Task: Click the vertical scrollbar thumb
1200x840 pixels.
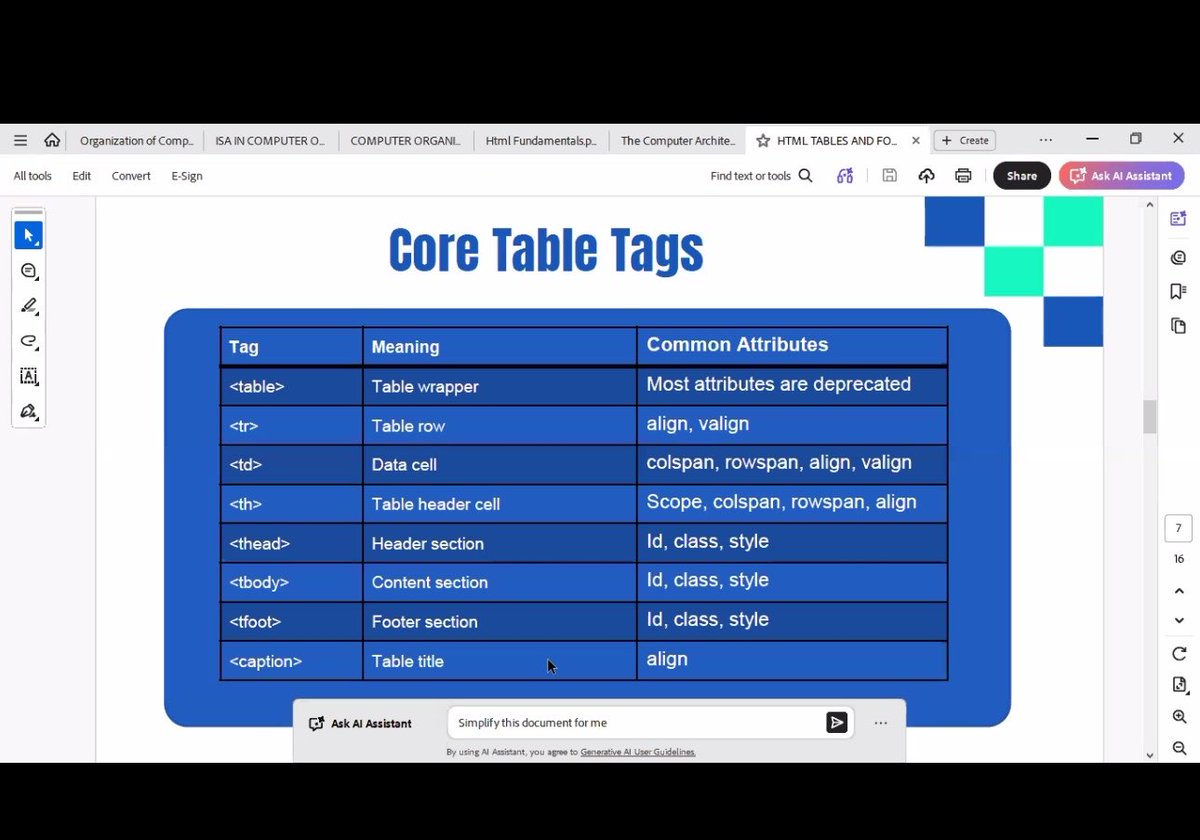Action: point(1150,416)
